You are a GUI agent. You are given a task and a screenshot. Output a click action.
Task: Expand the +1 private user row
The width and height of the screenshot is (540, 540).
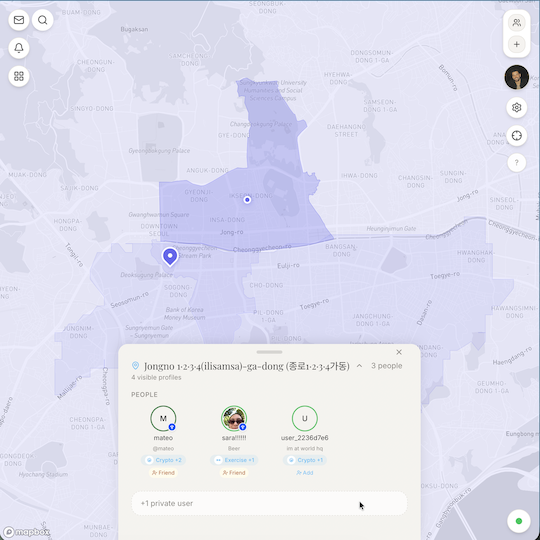point(269,503)
